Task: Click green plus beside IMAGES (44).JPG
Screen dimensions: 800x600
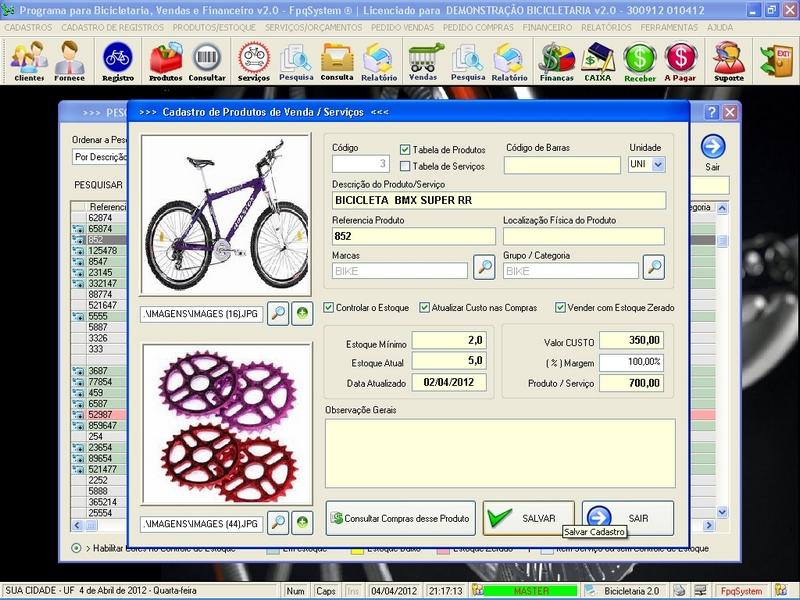Action: click(x=302, y=522)
